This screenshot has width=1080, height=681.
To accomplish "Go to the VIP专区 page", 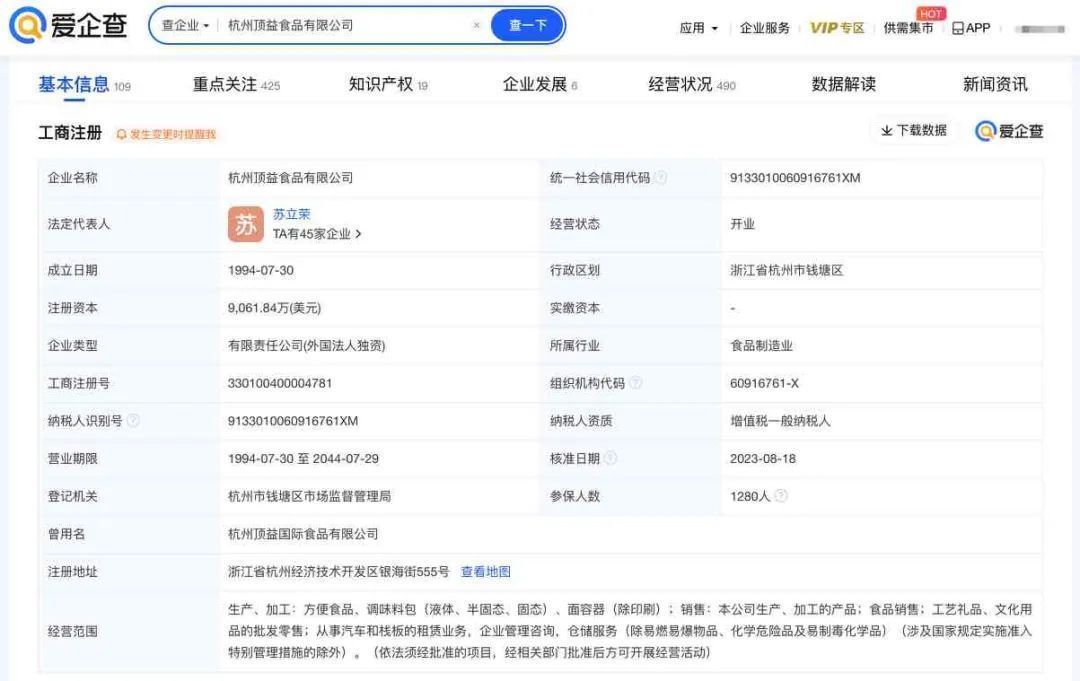I will (837, 28).
